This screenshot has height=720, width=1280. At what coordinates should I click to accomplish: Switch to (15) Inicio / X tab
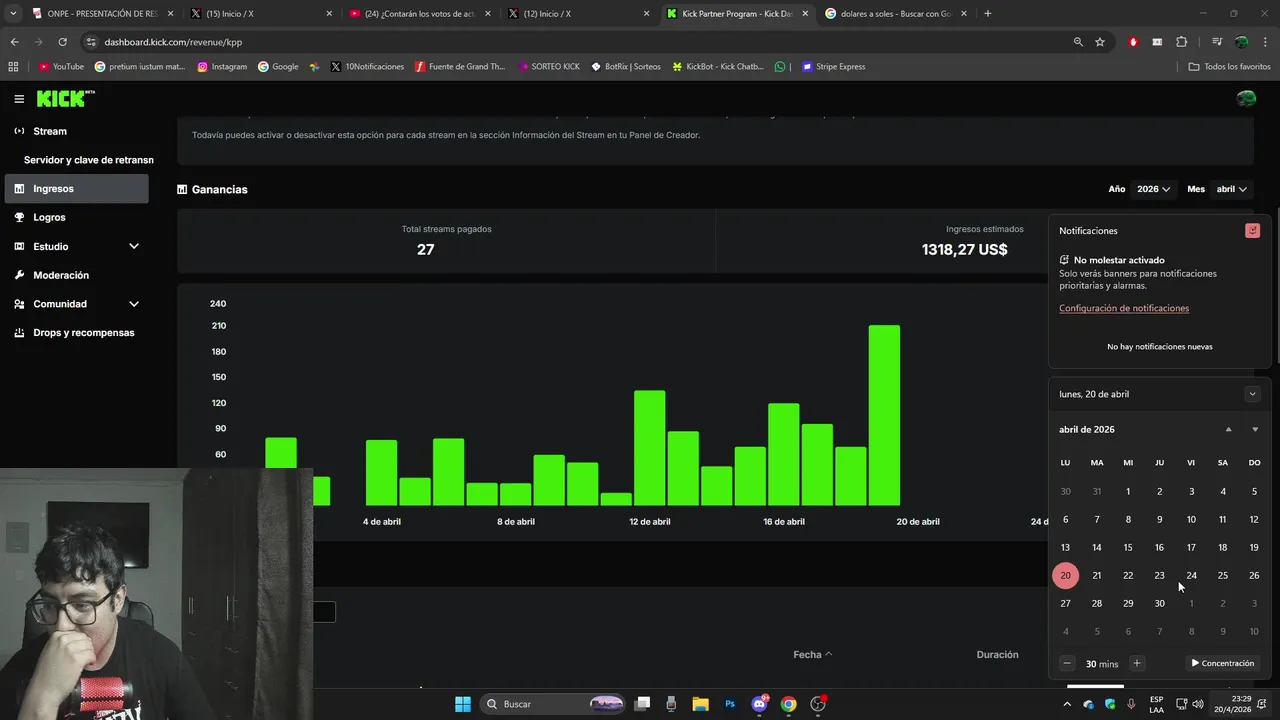(258, 14)
